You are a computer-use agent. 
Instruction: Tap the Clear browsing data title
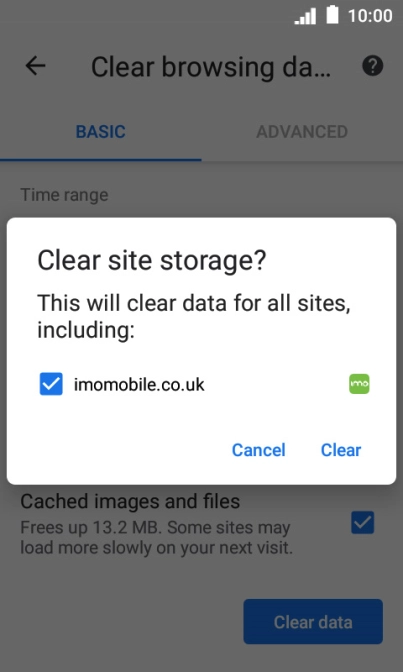click(x=211, y=67)
